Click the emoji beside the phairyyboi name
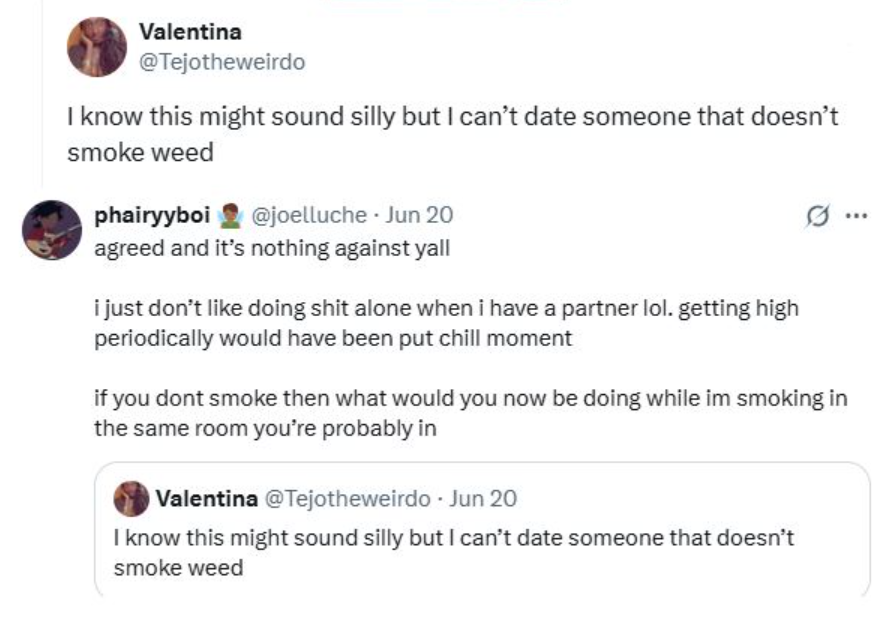The width and height of the screenshot is (879, 617). 227,215
